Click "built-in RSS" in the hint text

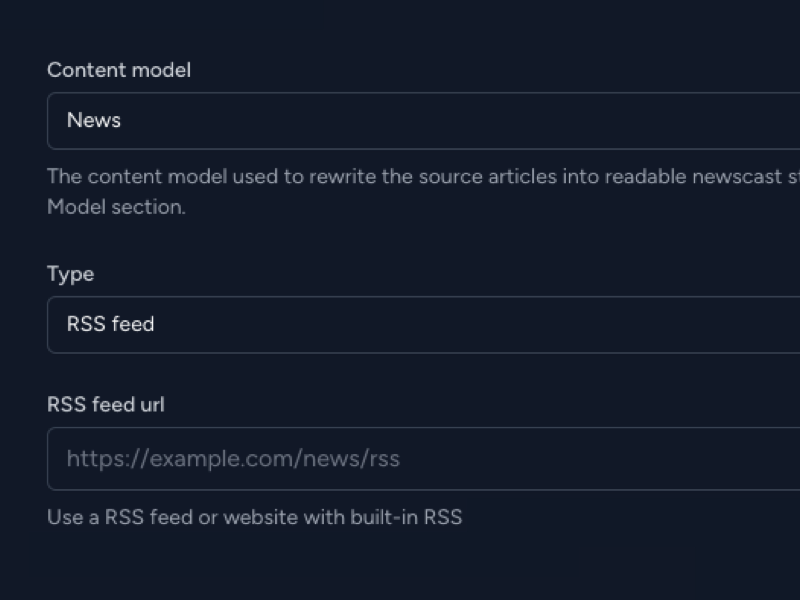point(406,517)
